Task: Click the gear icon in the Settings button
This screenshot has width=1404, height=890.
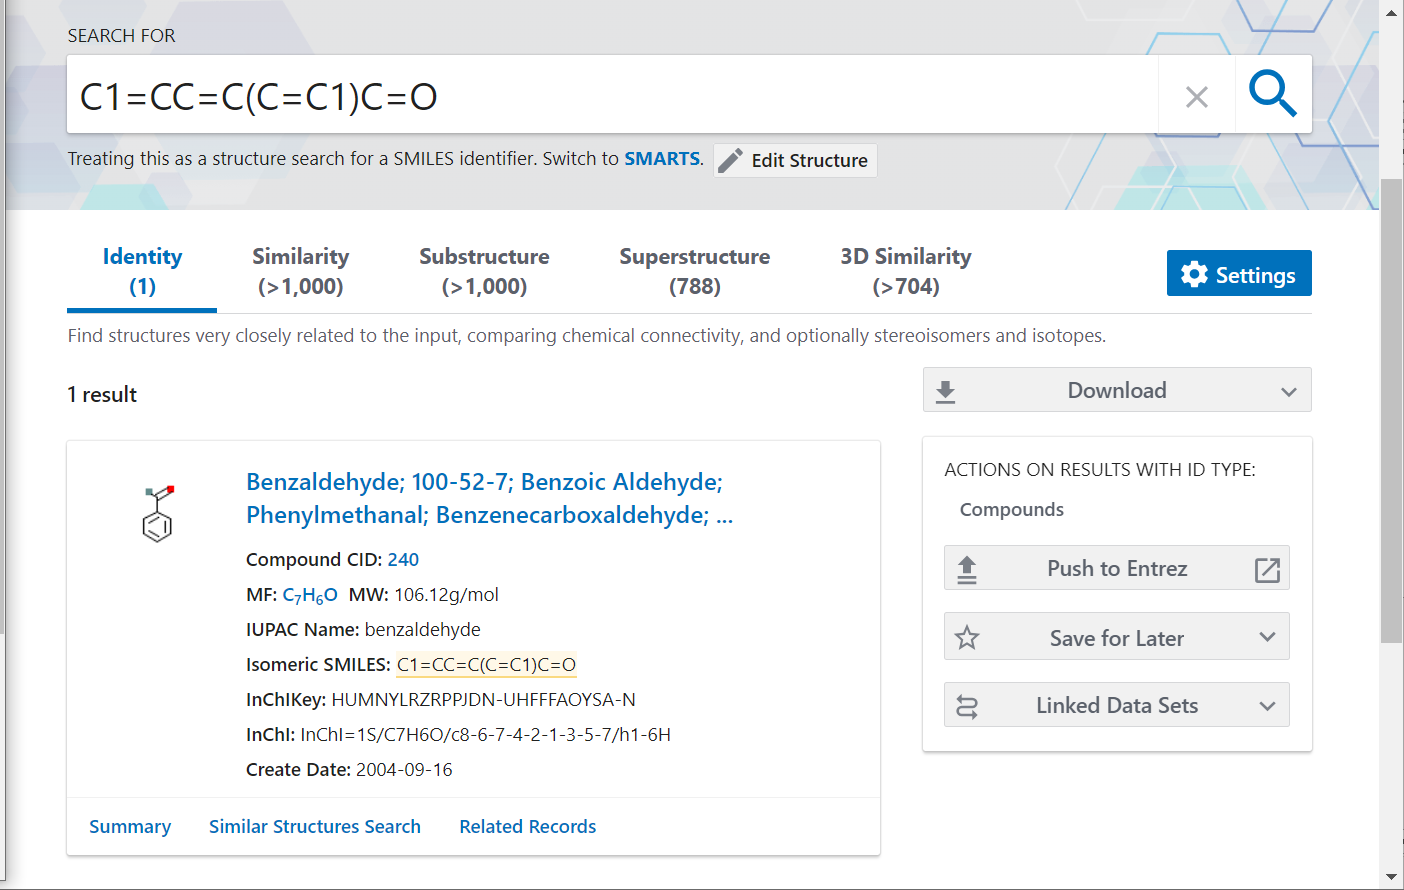Action: click(1194, 274)
